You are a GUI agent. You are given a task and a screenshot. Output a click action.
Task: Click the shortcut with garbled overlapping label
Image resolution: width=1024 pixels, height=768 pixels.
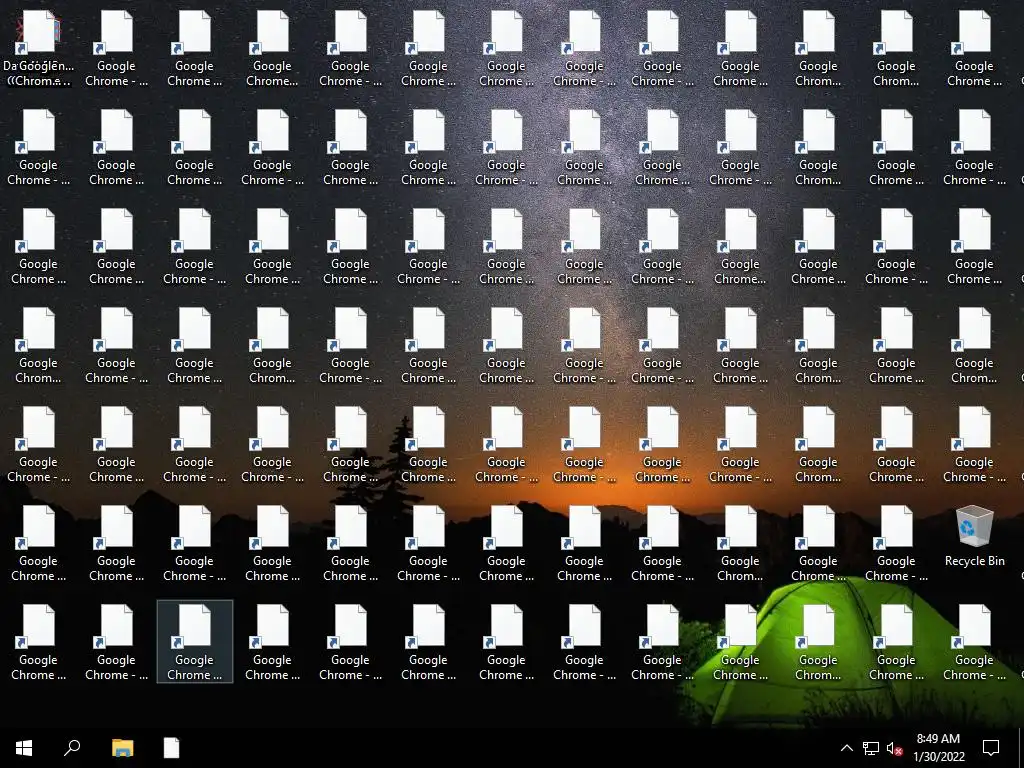click(39, 48)
